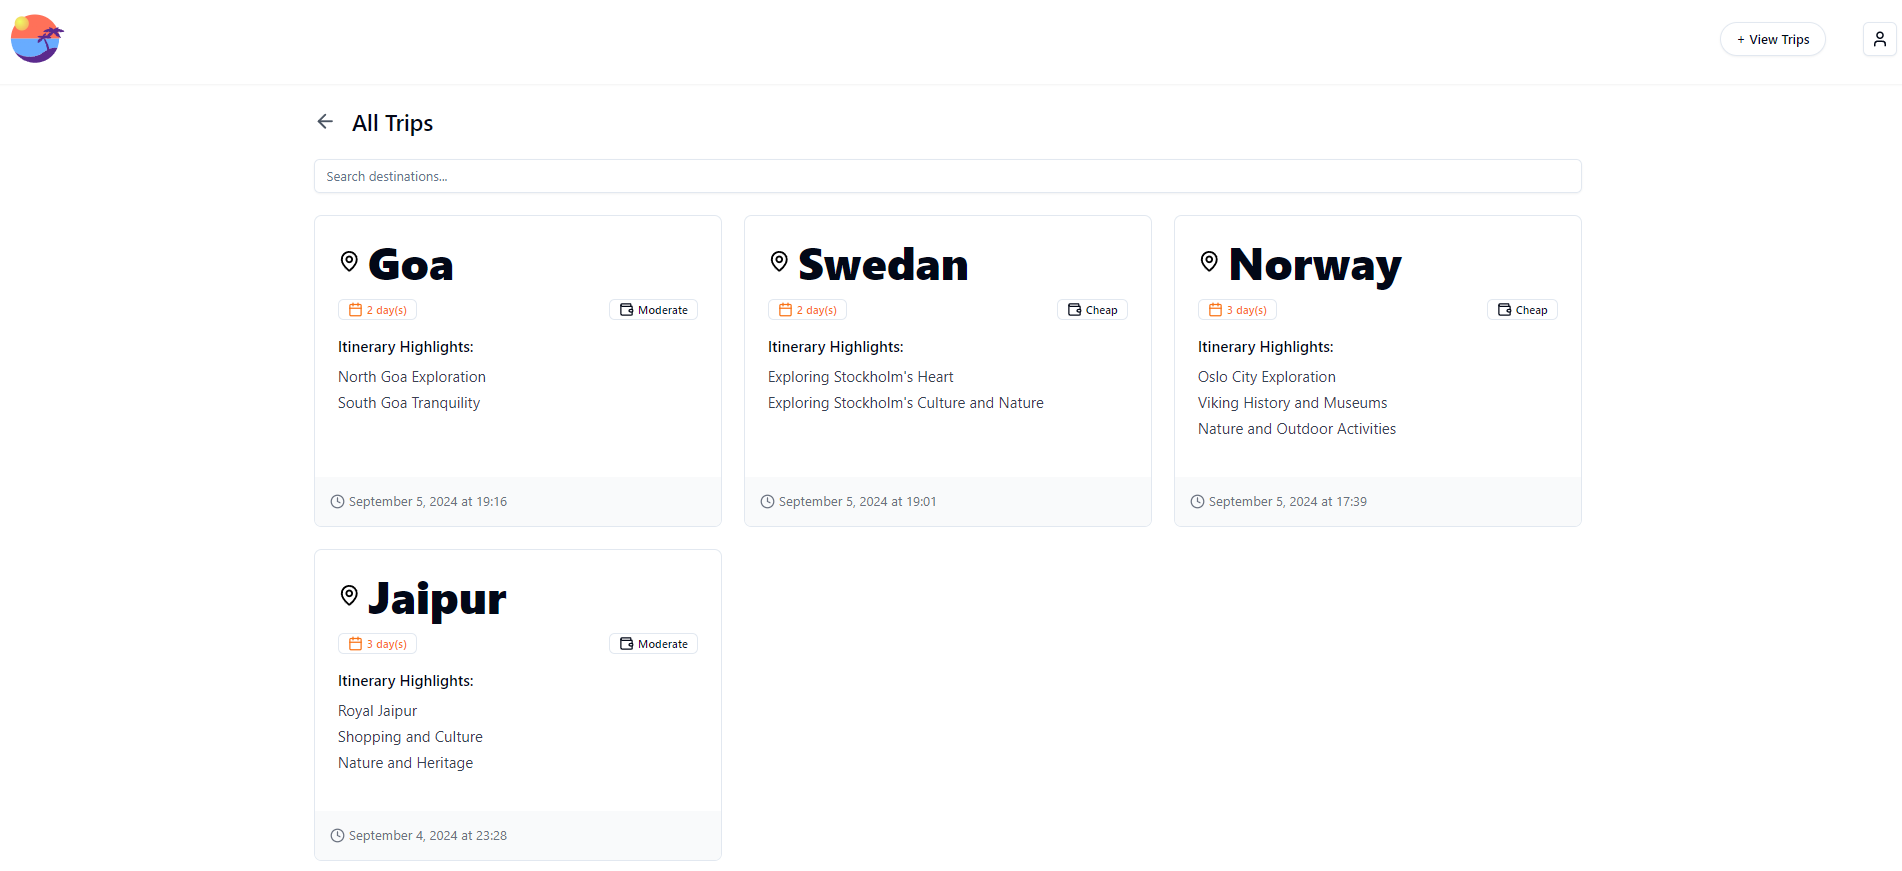The width and height of the screenshot is (1902, 871).
Task: Click the View Trips button
Action: tap(1772, 39)
